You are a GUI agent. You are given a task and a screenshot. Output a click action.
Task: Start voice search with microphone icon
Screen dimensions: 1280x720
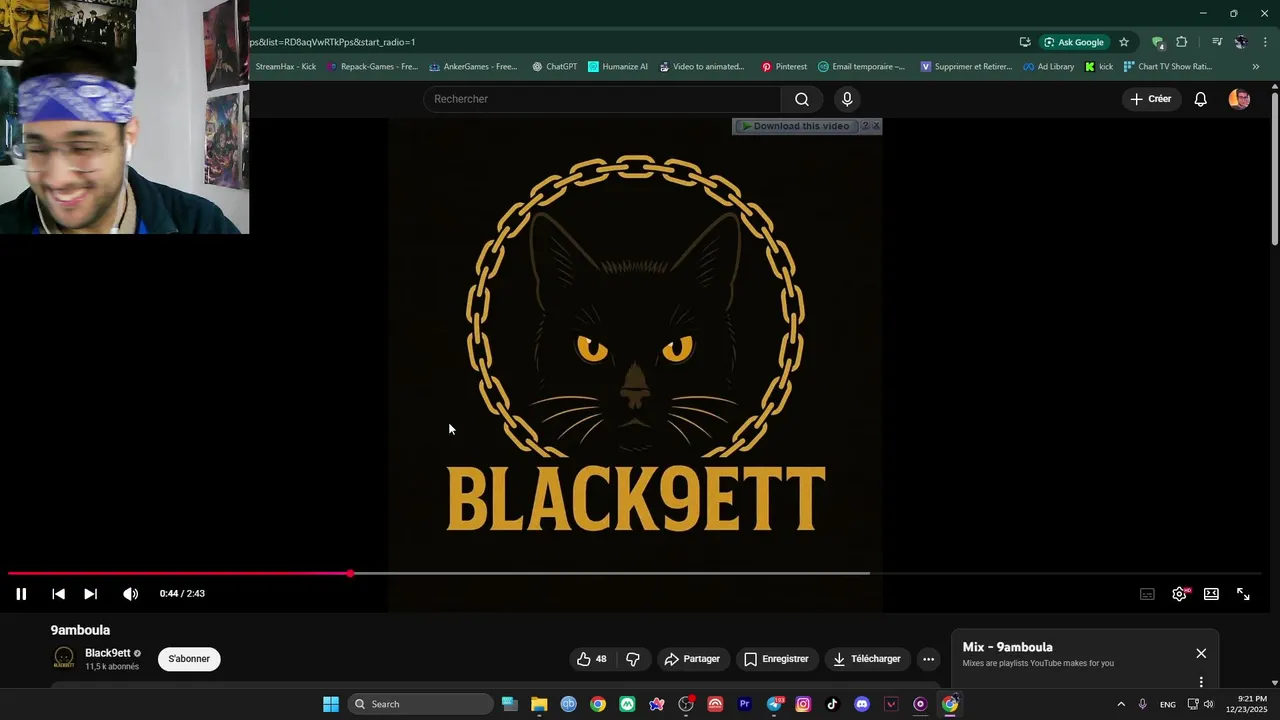coord(847,99)
